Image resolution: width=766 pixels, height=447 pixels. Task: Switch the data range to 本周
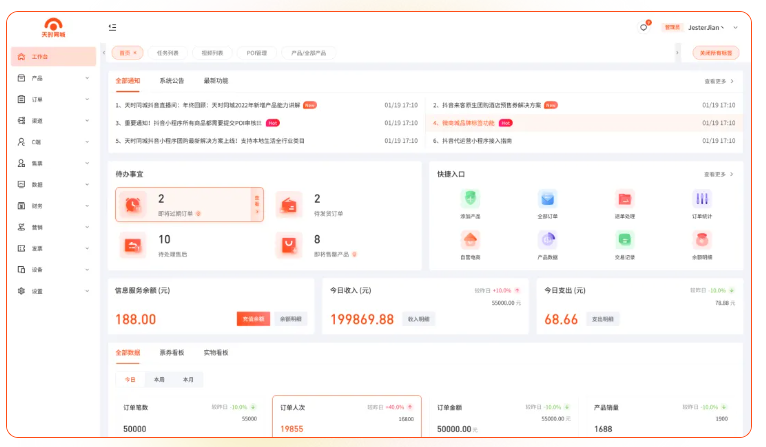(159, 380)
